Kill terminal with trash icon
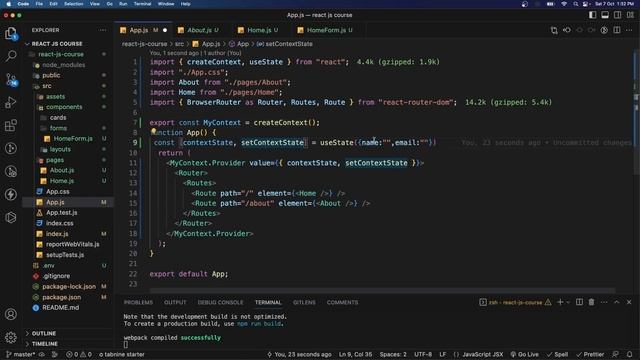 click(x=591, y=302)
